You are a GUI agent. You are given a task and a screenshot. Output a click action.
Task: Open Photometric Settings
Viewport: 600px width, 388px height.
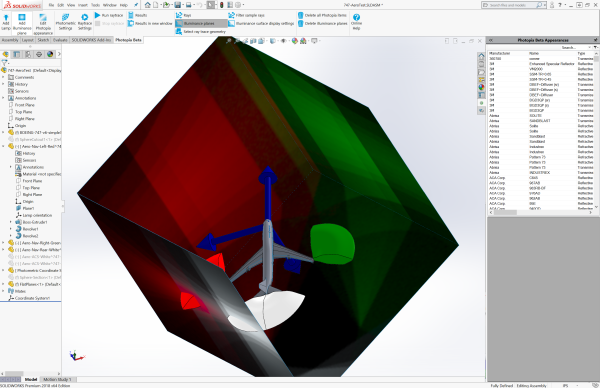(65, 22)
